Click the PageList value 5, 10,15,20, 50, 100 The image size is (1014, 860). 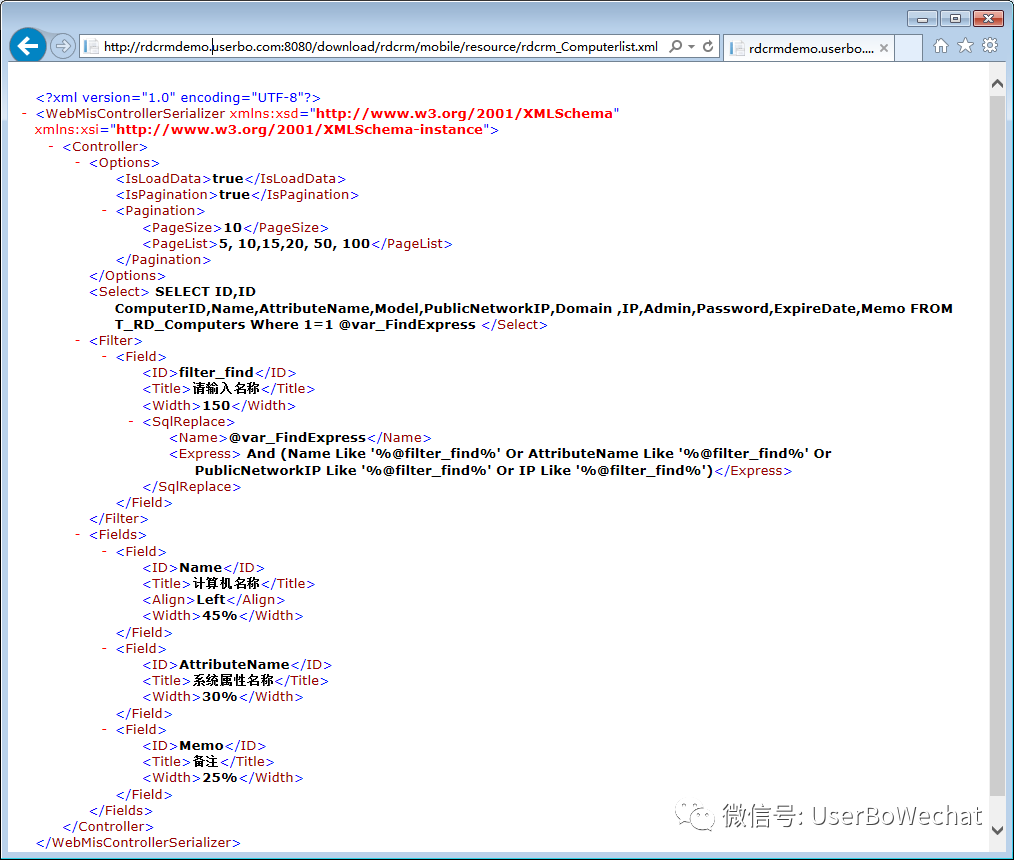click(294, 244)
